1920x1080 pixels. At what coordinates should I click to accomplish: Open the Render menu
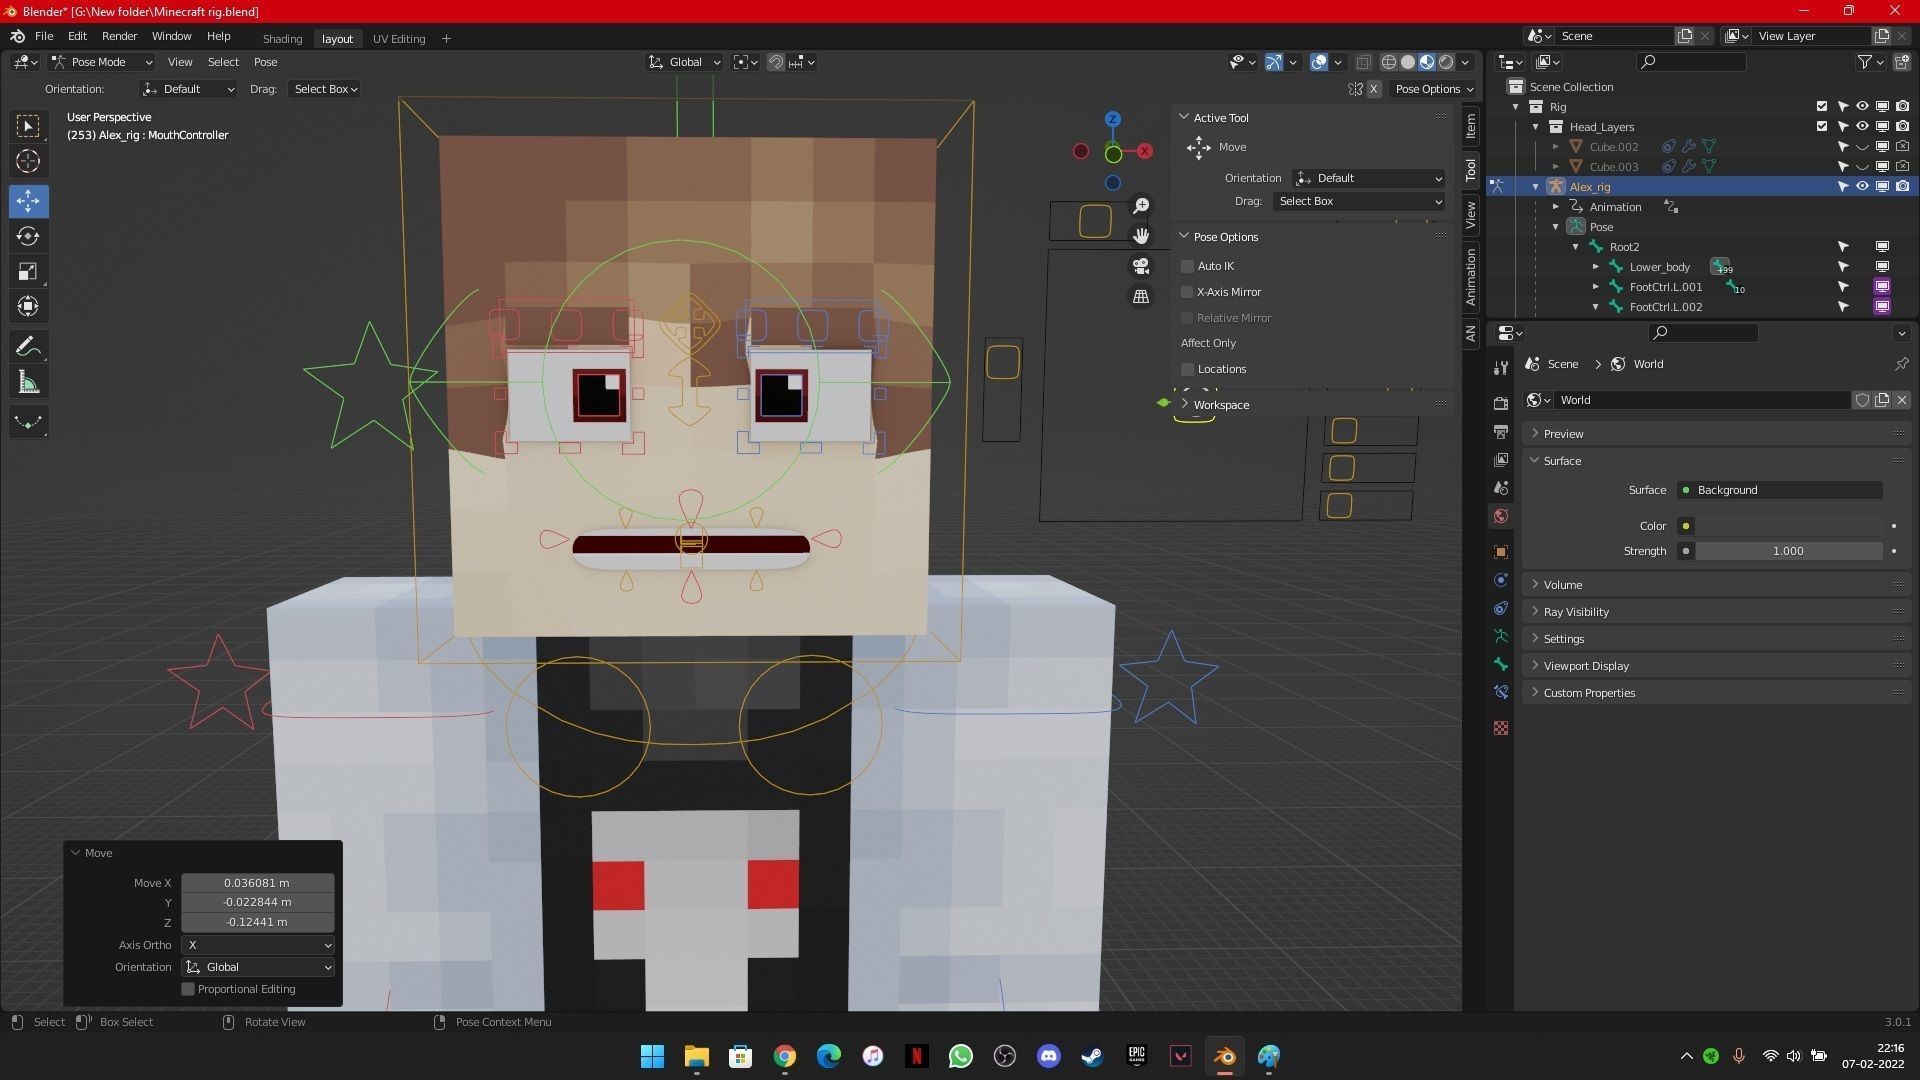pos(119,36)
